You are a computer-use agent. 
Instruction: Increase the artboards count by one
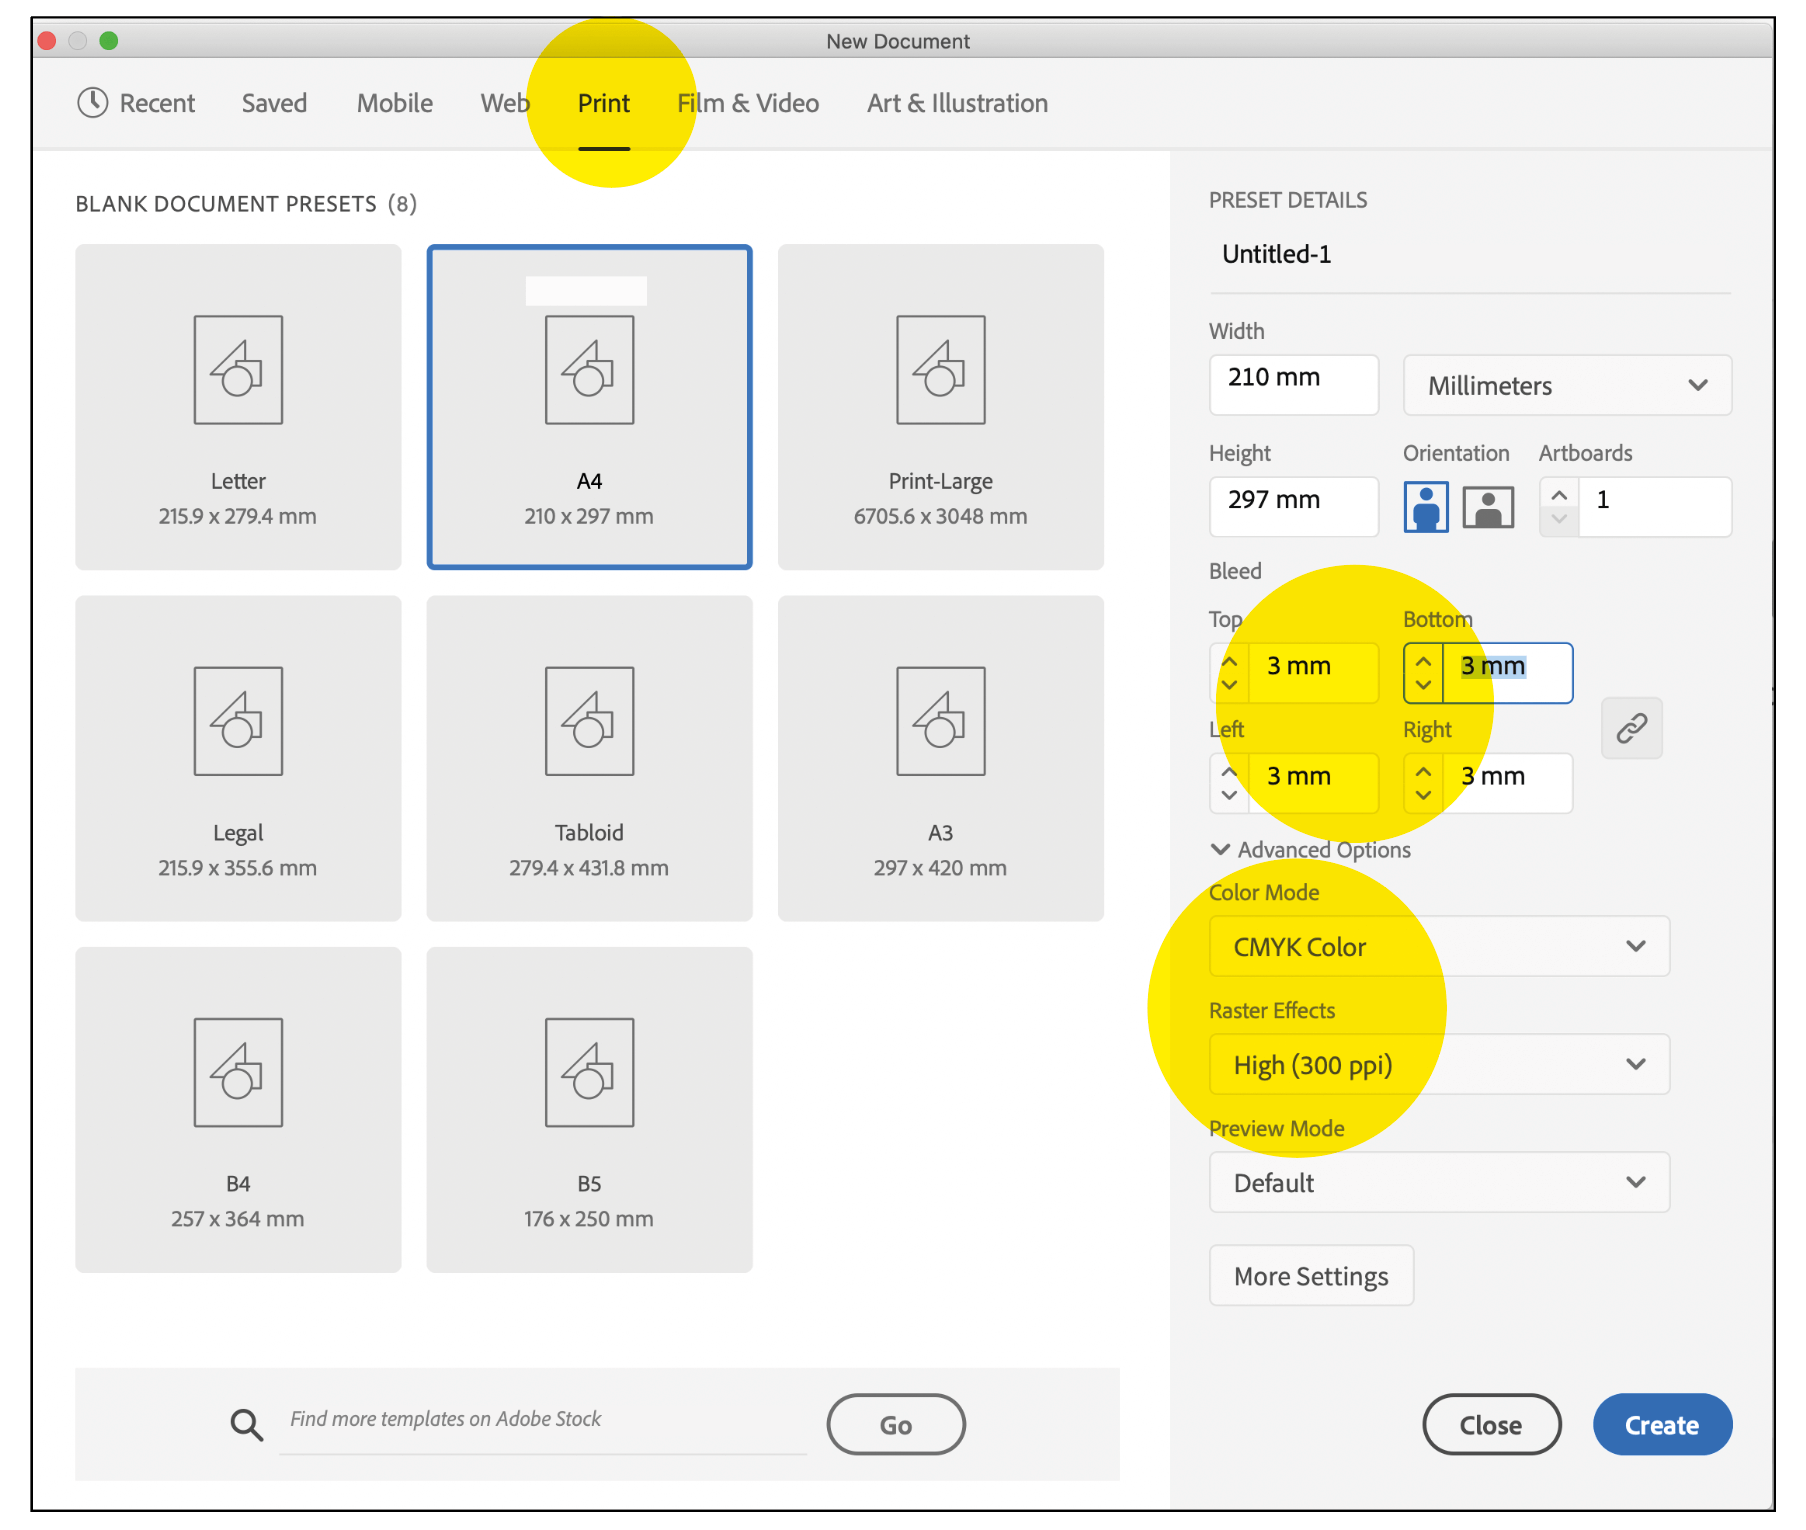1559,495
